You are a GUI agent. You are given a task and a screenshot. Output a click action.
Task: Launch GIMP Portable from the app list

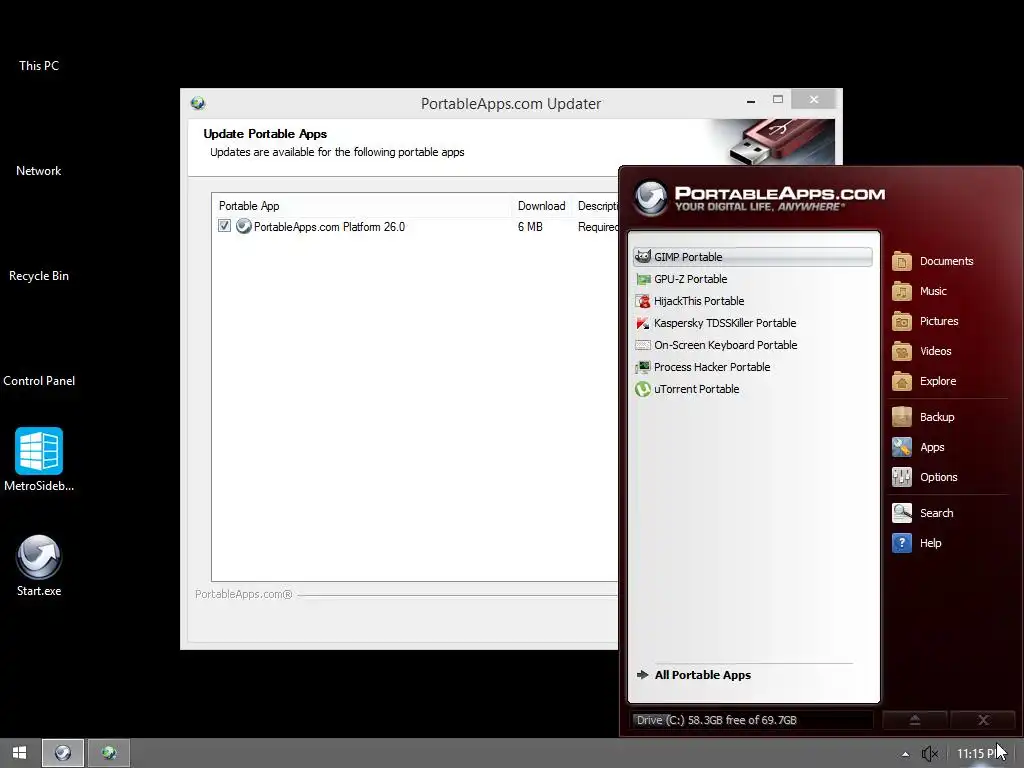tap(752, 257)
